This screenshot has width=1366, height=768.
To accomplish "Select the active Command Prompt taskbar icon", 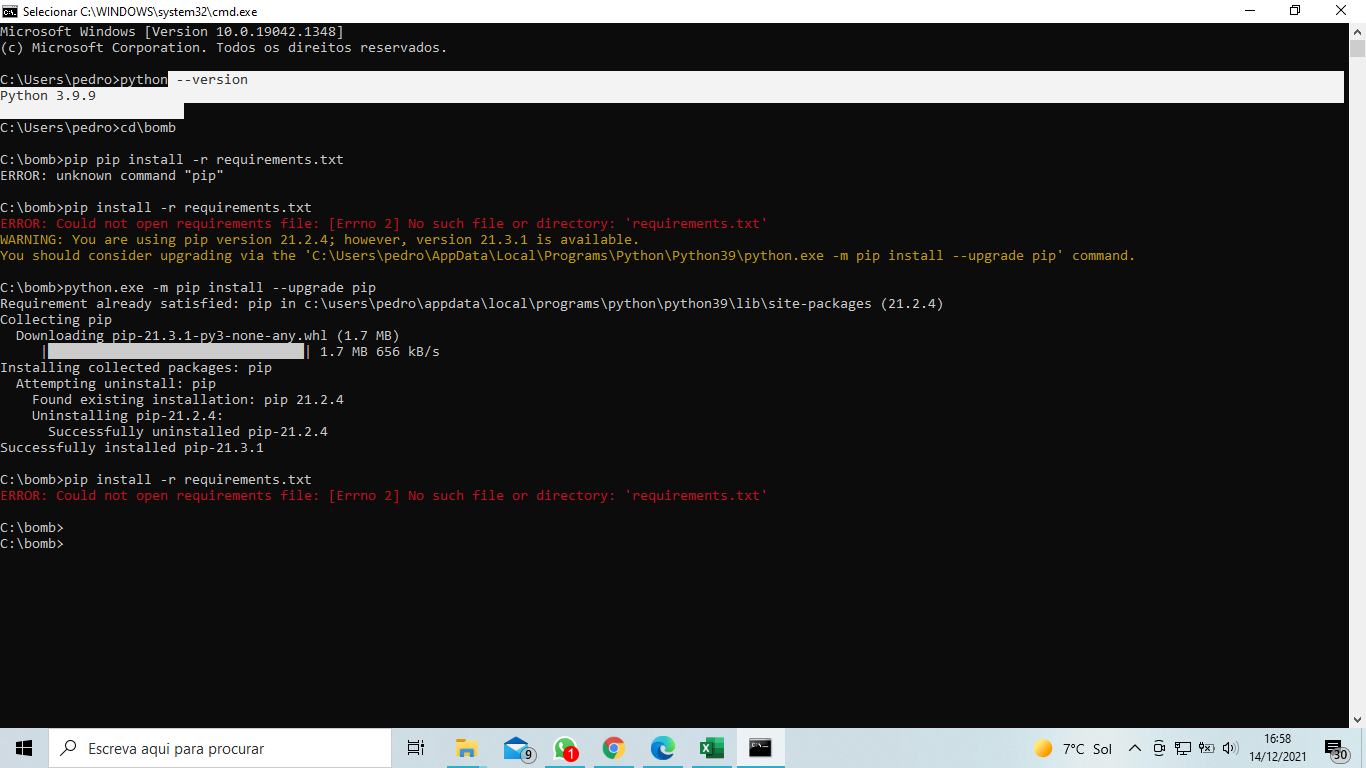I will pos(760,747).
